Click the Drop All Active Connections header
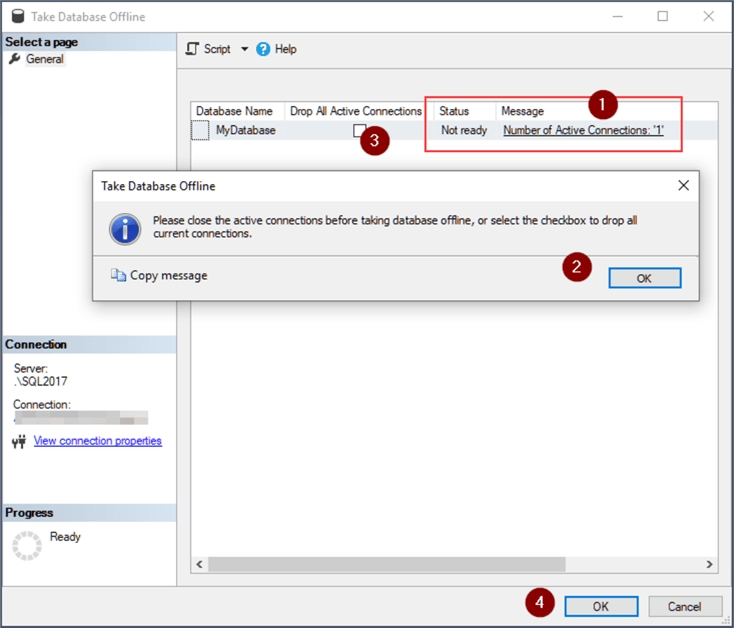This screenshot has height=628, width=734. point(356,111)
